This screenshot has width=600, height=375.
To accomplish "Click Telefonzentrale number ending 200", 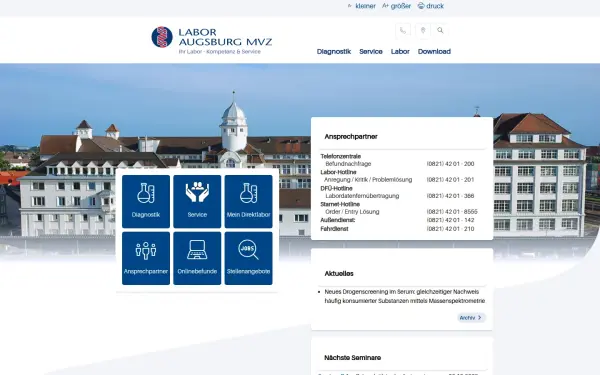I will click(x=450, y=164).
